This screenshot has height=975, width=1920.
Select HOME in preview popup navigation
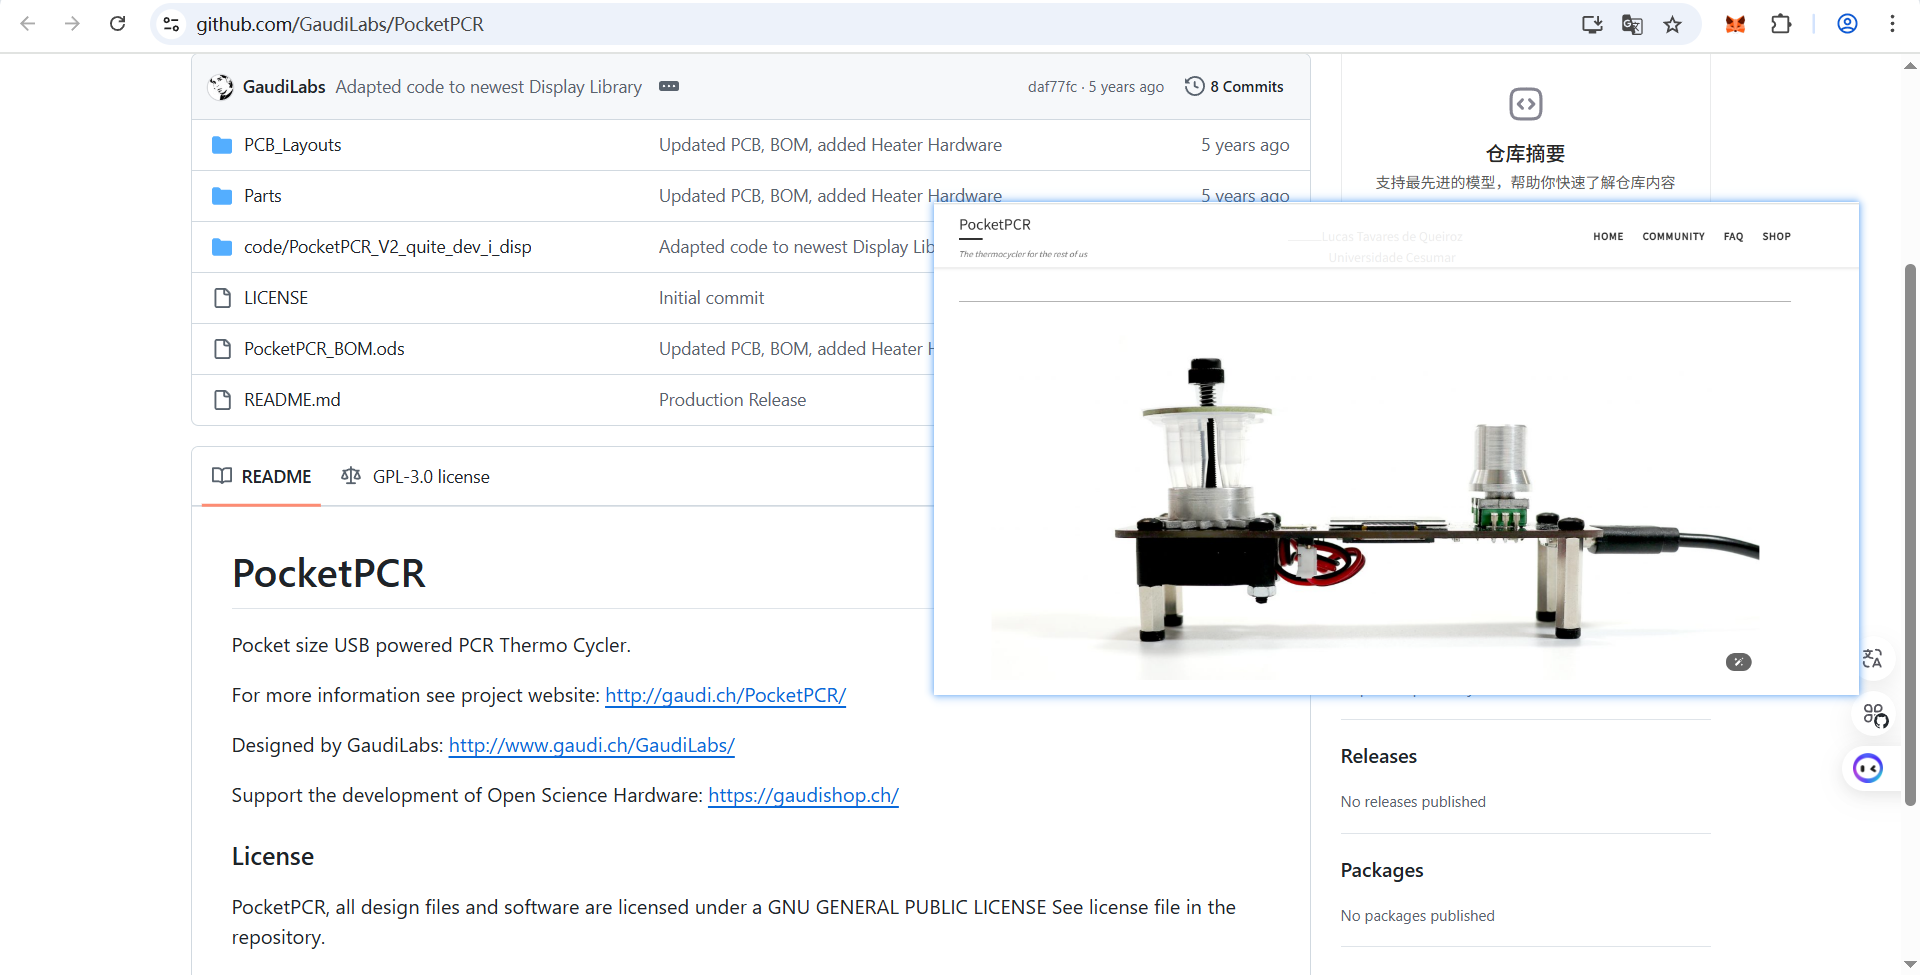click(x=1608, y=237)
